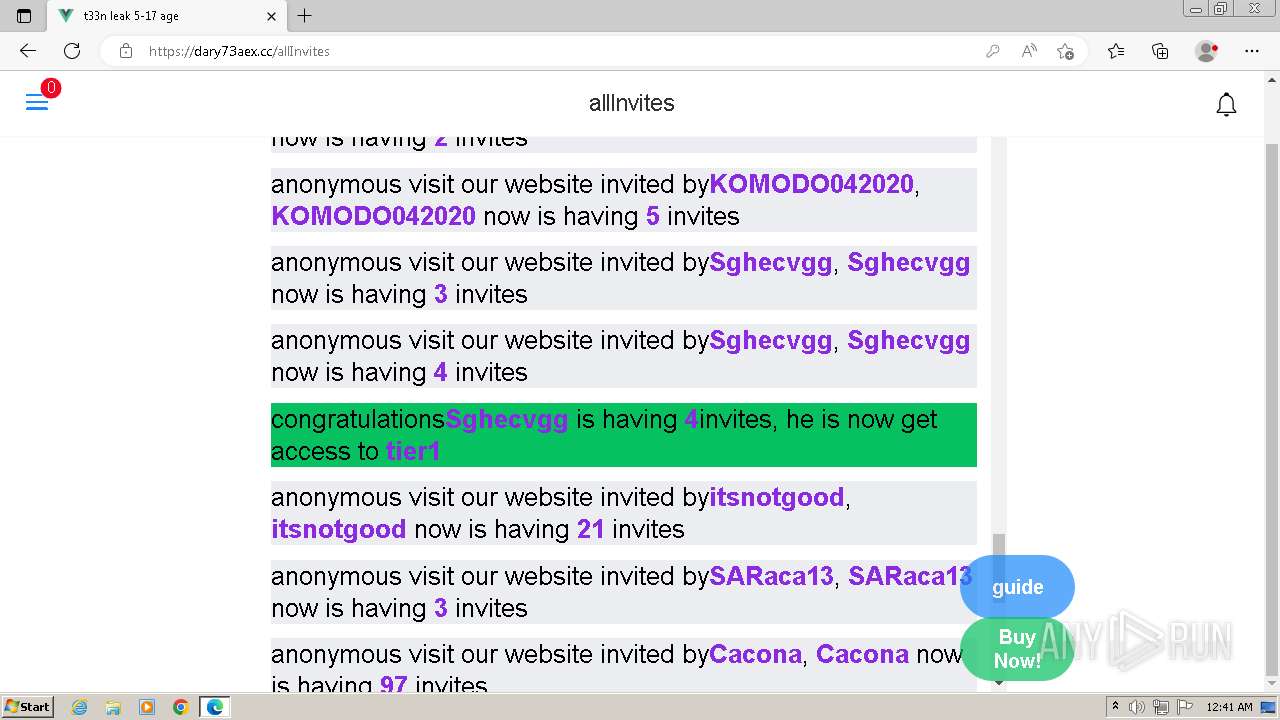
Task: Show hidden icons in the system tray
Action: [x=1115, y=707]
